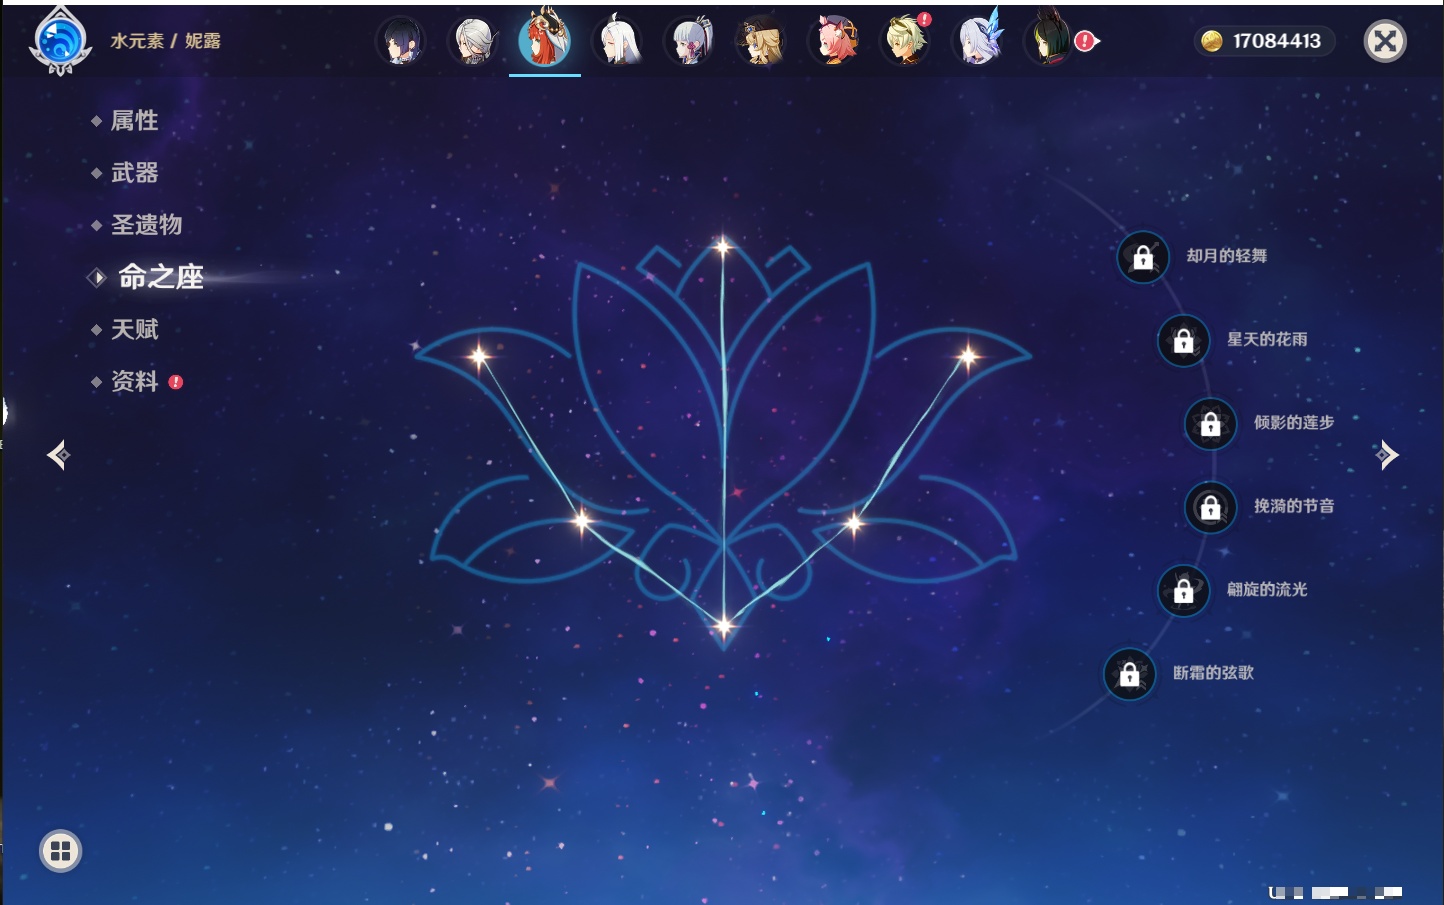This screenshot has width=1444, height=905.
Task: Click the red notification dot beside 资料
Action: [176, 382]
